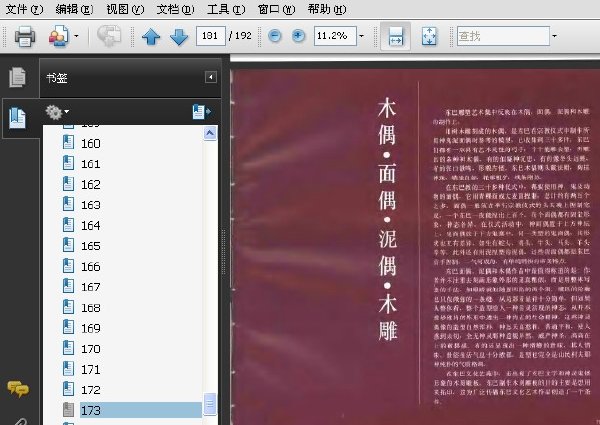
Task: Open the Attachments paperclip icon
Action: coord(19,421)
